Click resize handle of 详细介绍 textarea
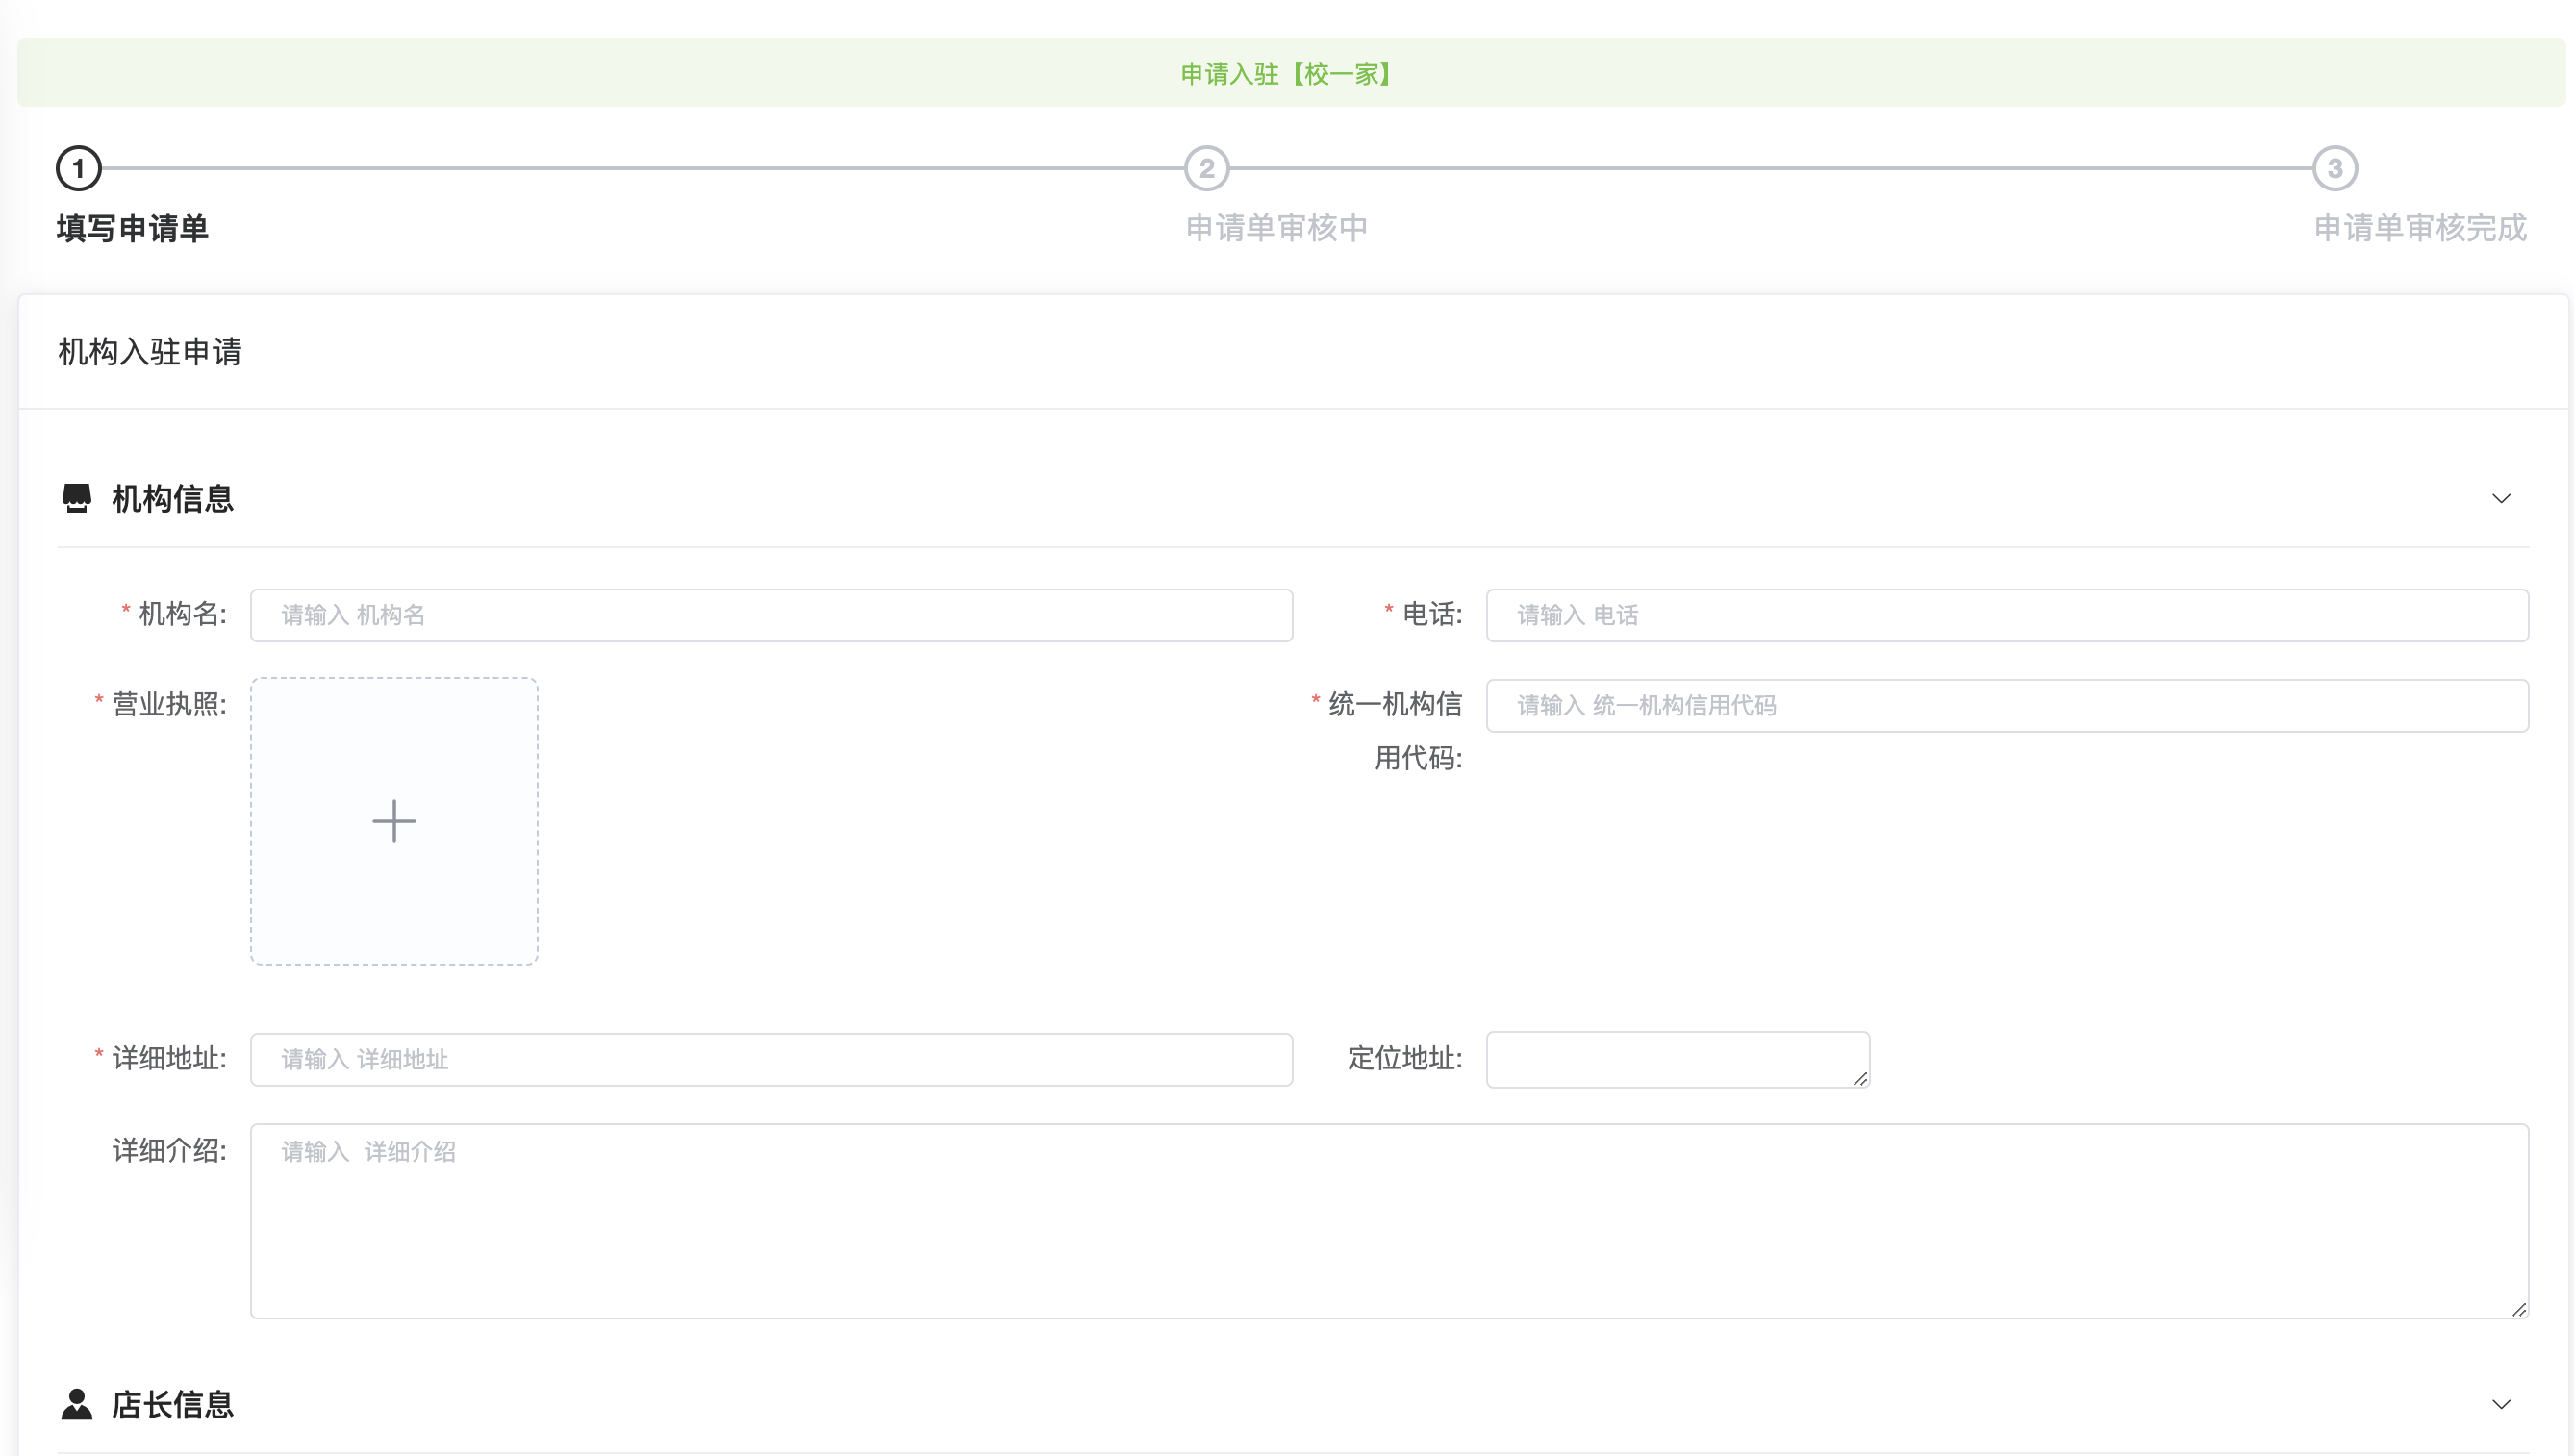The height and width of the screenshot is (1456, 2574). tap(2518, 1309)
